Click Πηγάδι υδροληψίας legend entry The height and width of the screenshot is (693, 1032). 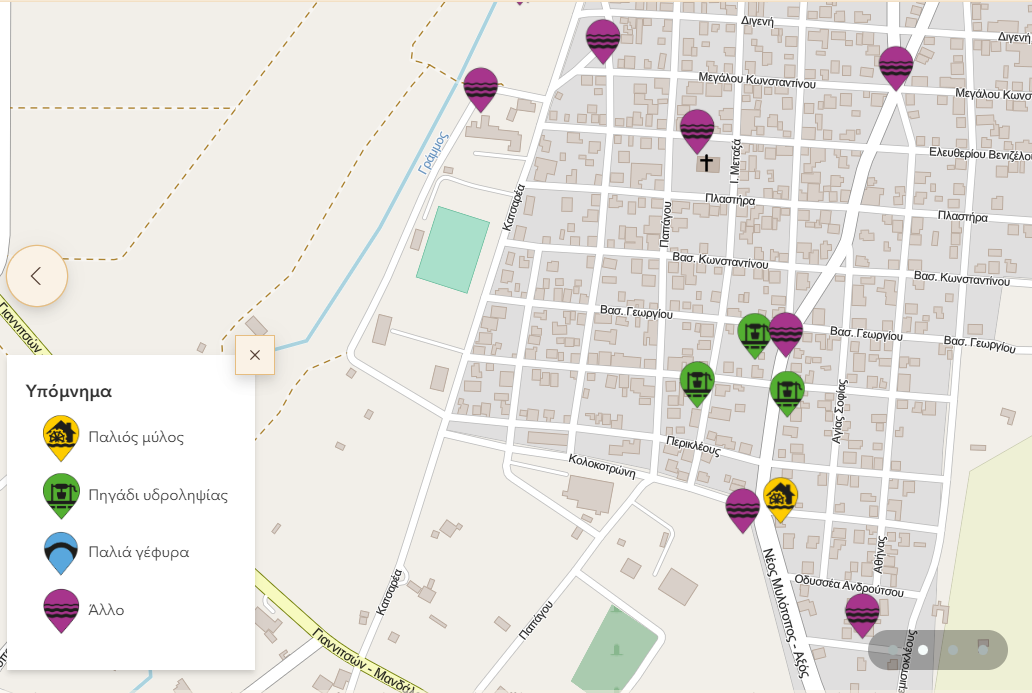[x=158, y=495]
